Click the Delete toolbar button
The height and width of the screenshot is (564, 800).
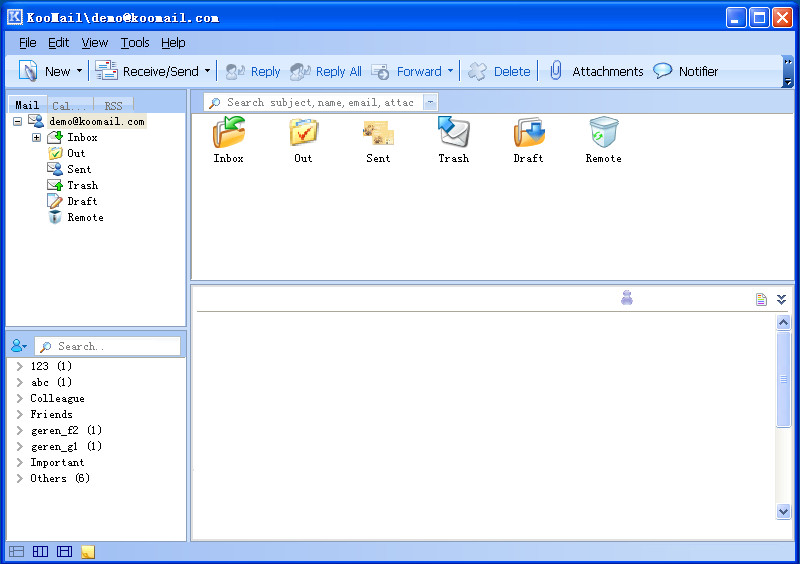(499, 71)
